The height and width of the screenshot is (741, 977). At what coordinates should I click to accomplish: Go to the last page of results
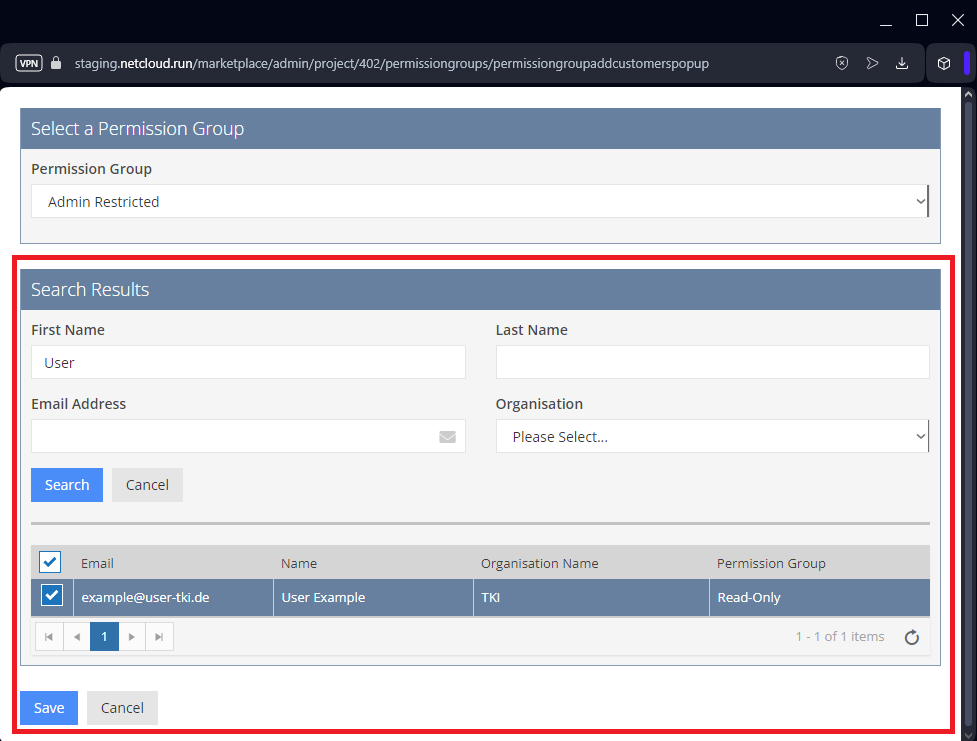click(x=159, y=637)
